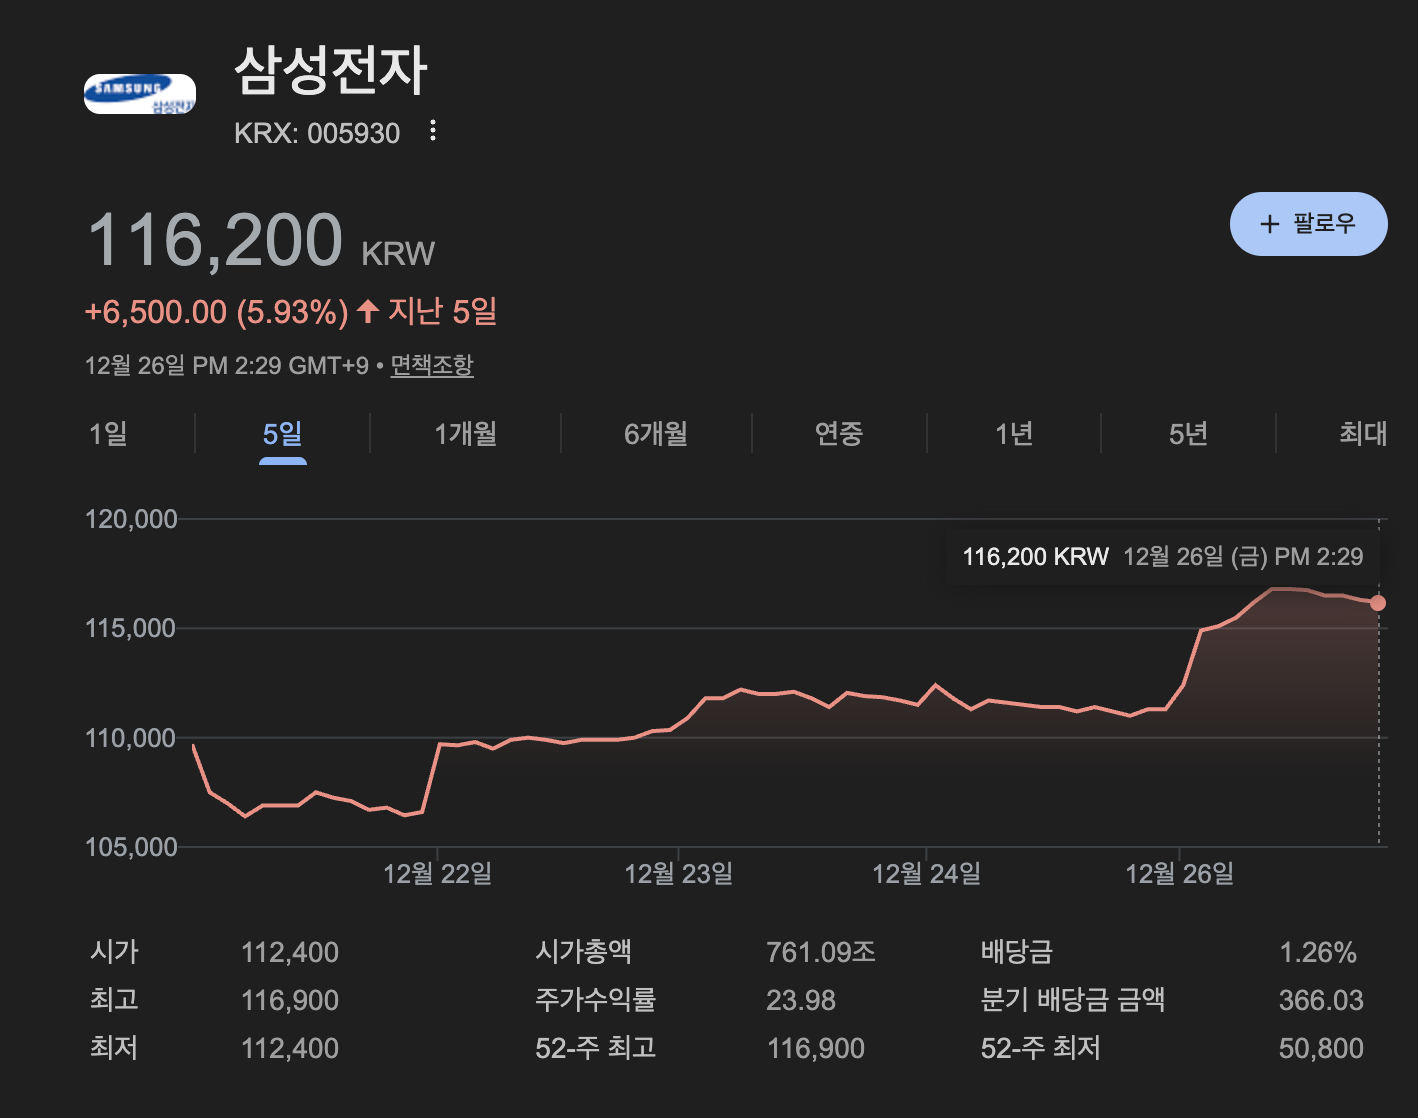
Task: Click the 12월 24일 x-axis date label
Action: [927, 874]
